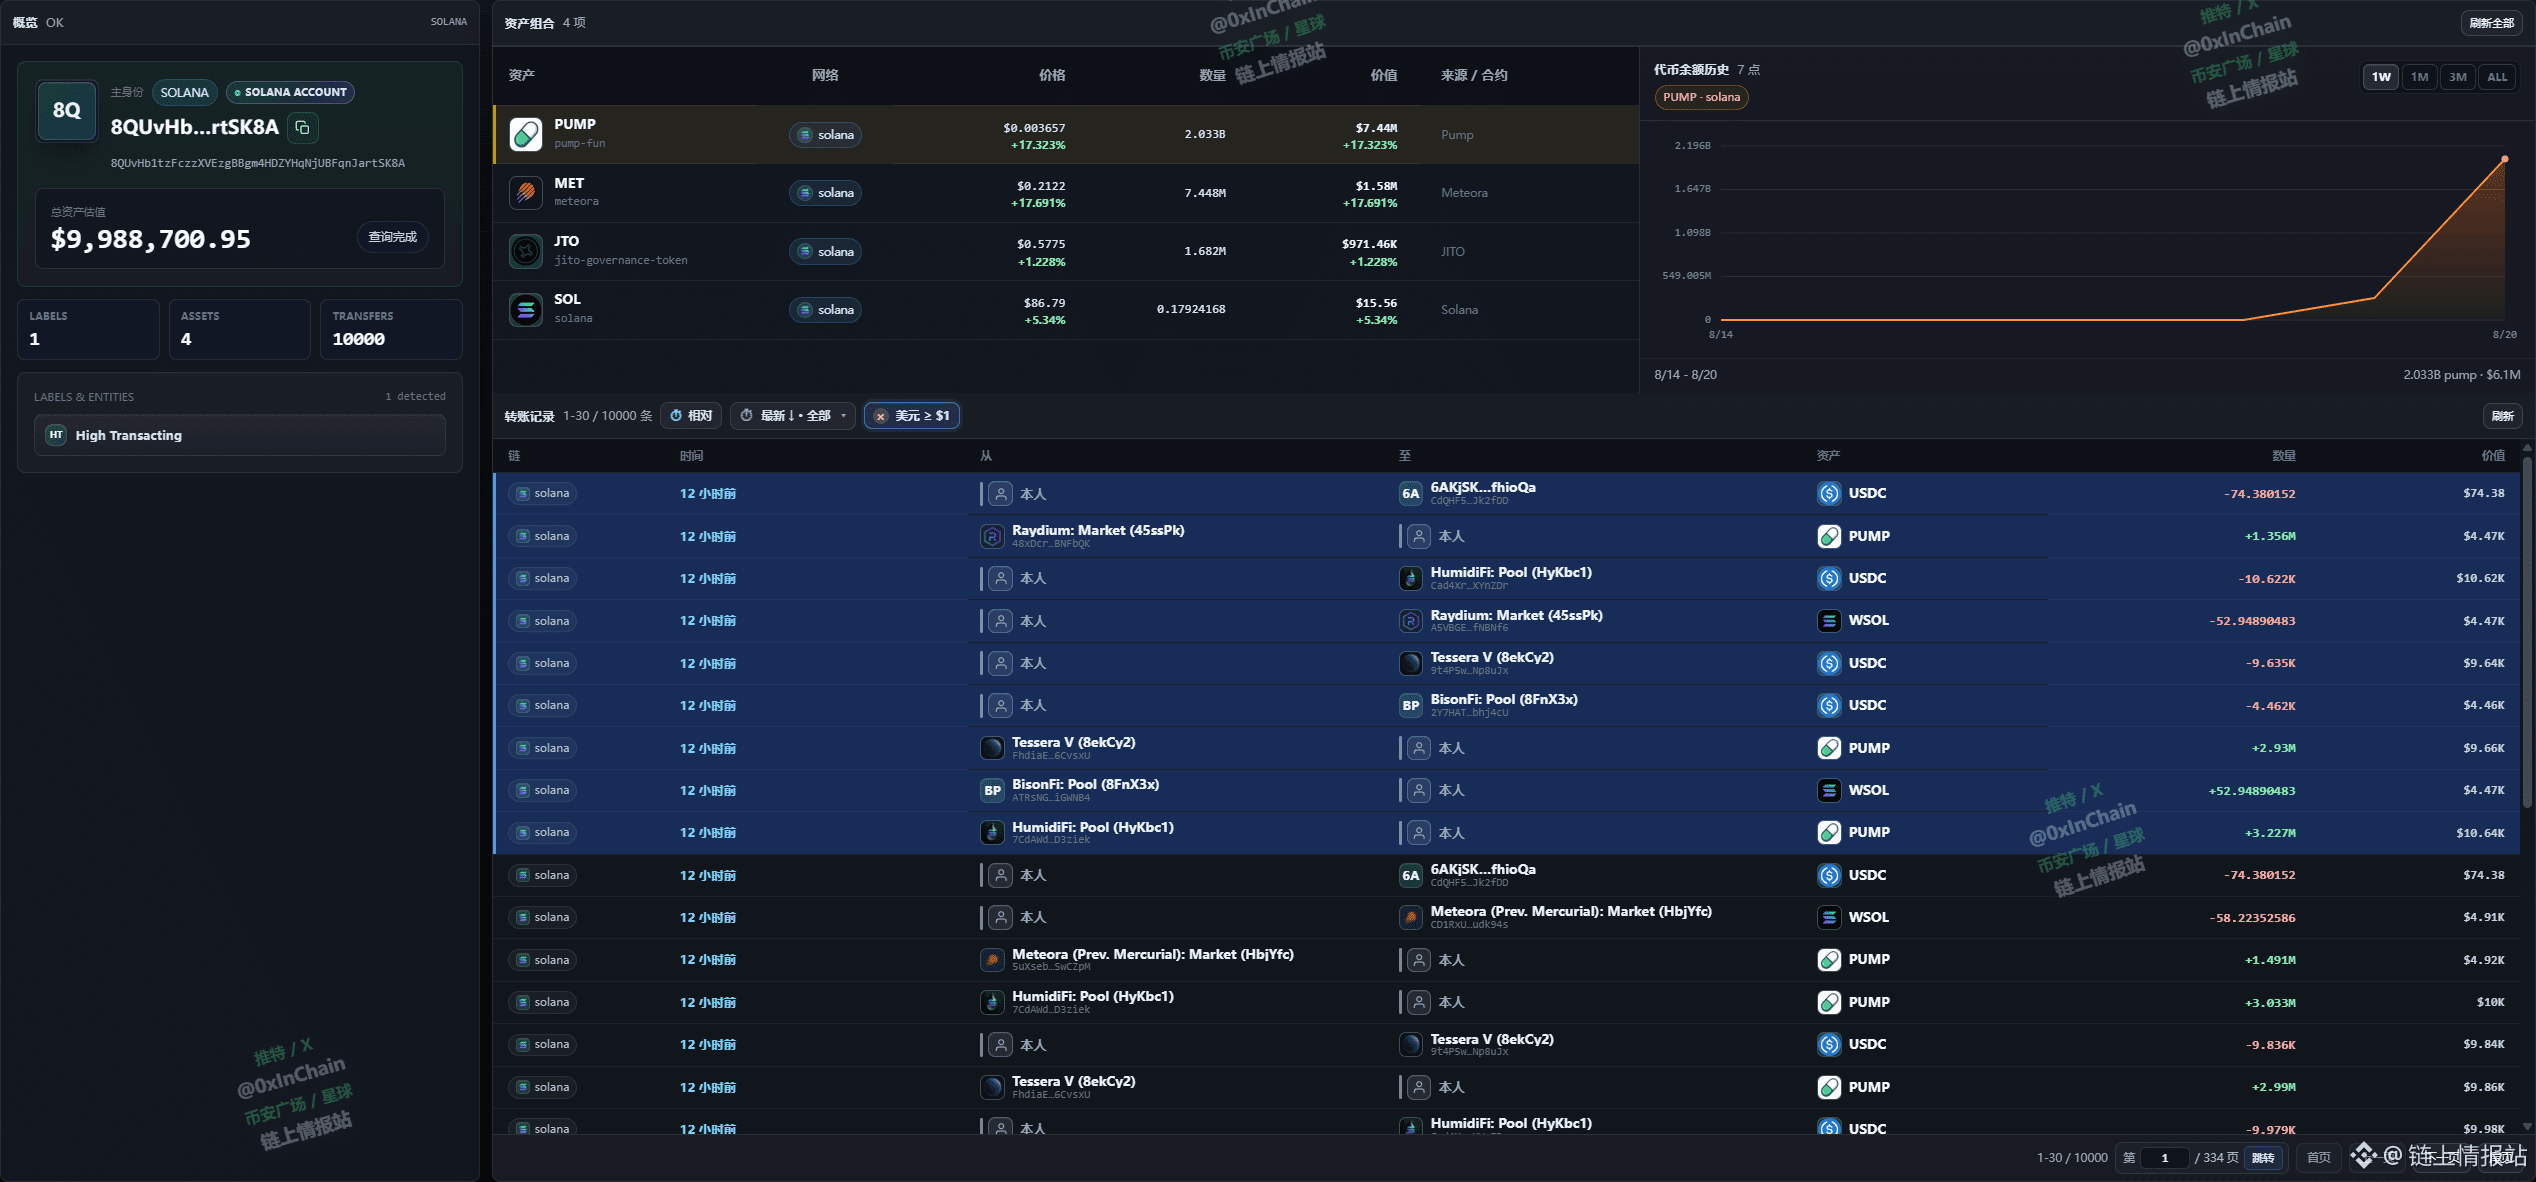Image resolution: width=2536 pixels, height=1182 pixels.
Task: Click the SOL token icon in the portfolio
Action: pyautogui.click(x=526, y=309)
